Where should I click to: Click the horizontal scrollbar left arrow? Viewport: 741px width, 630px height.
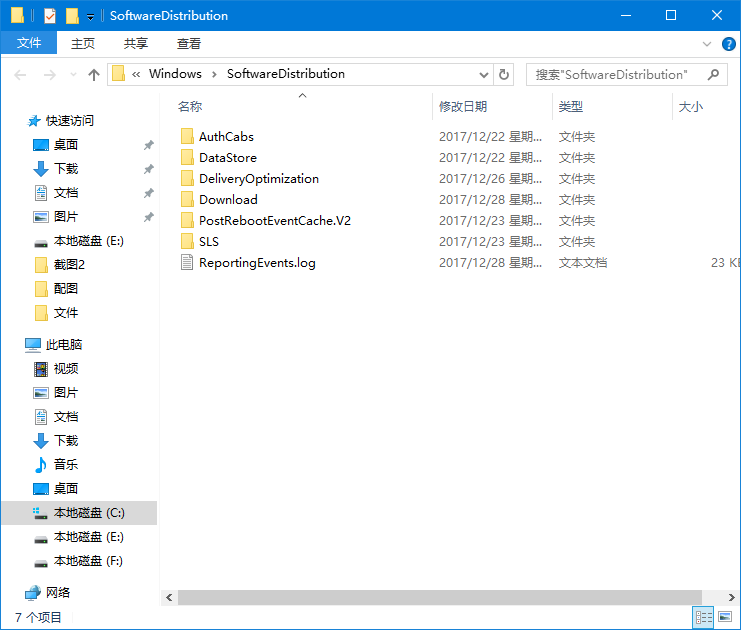tap(169, 597)
